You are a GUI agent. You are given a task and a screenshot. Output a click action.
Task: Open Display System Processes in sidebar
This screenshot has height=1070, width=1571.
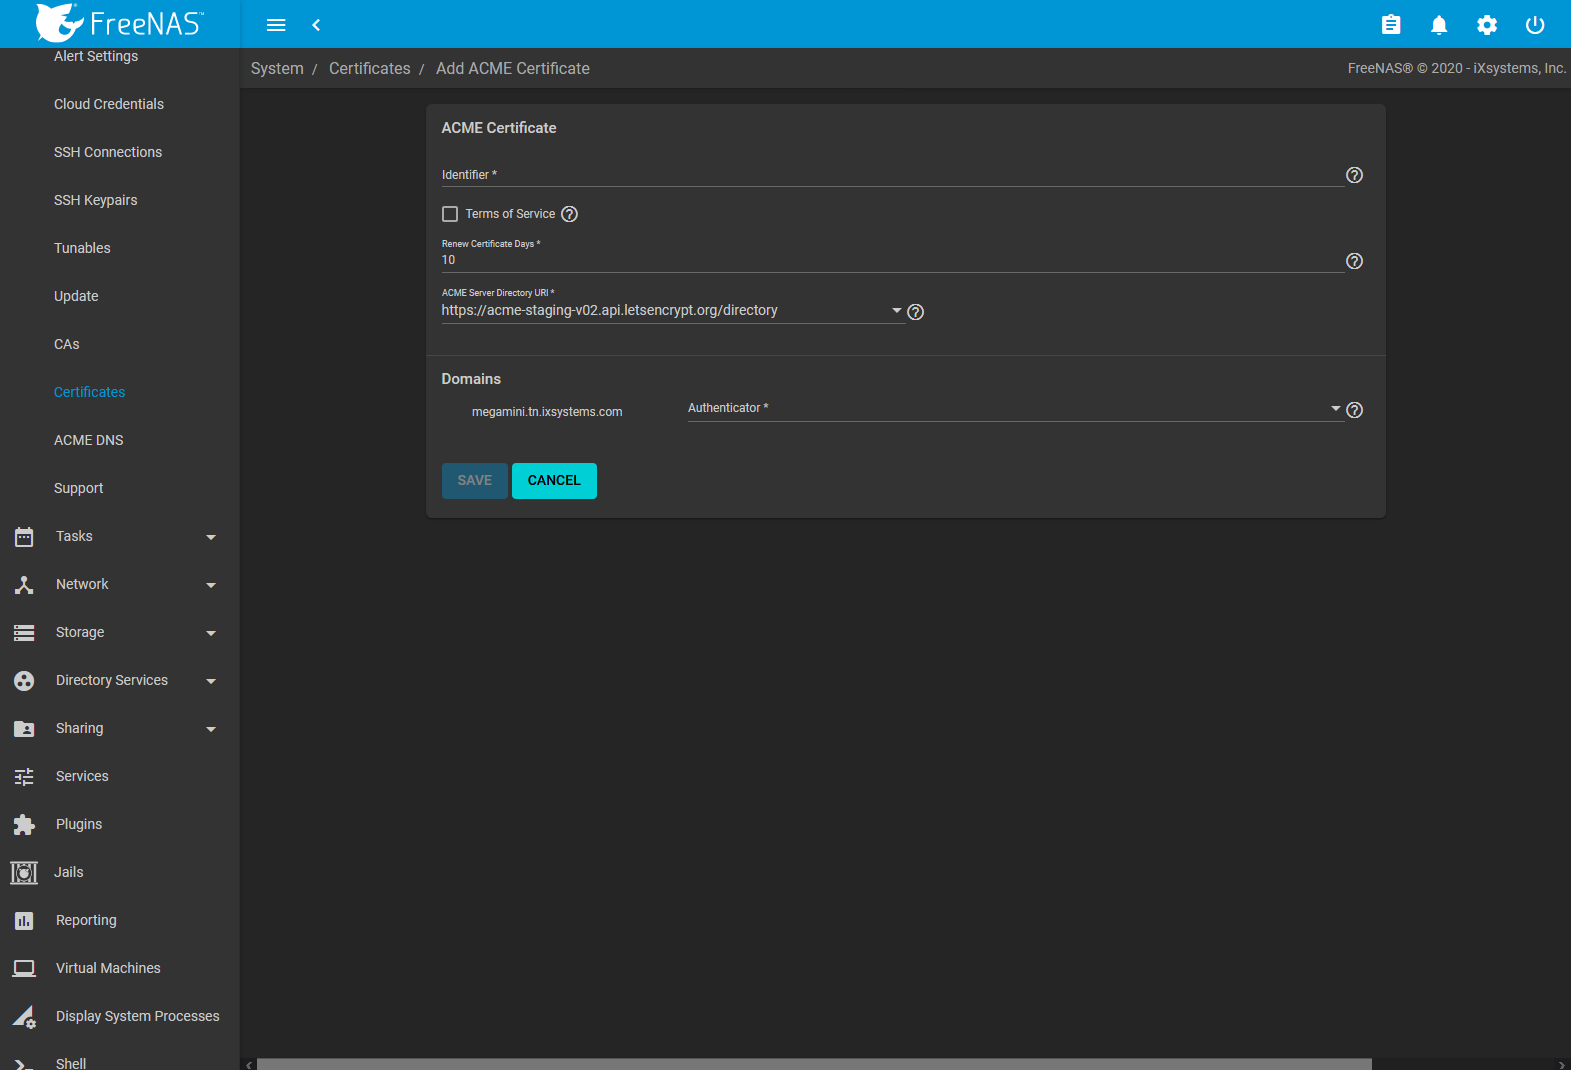click(138, 1016)
